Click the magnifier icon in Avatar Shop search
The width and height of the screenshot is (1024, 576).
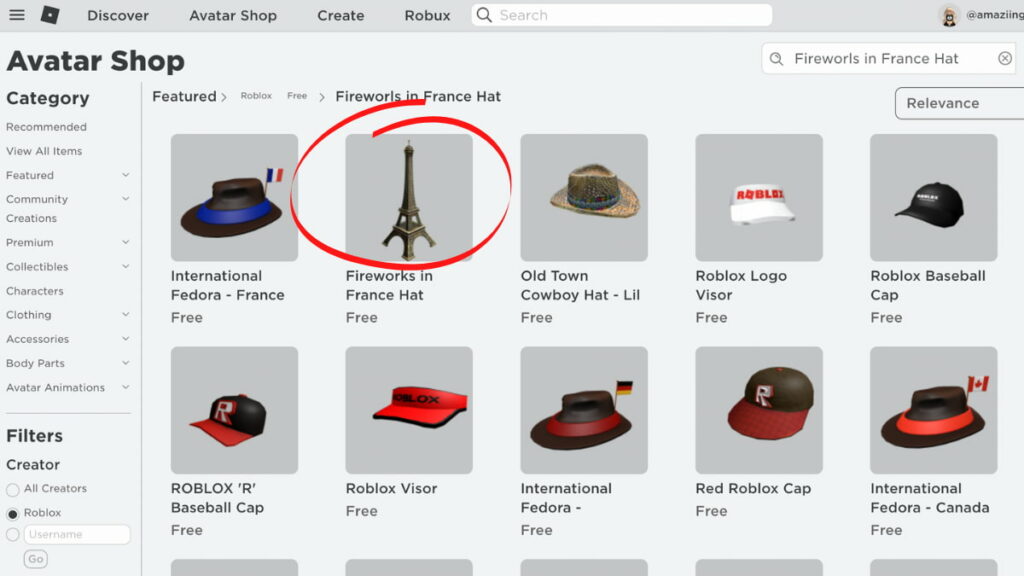[776, 59]
